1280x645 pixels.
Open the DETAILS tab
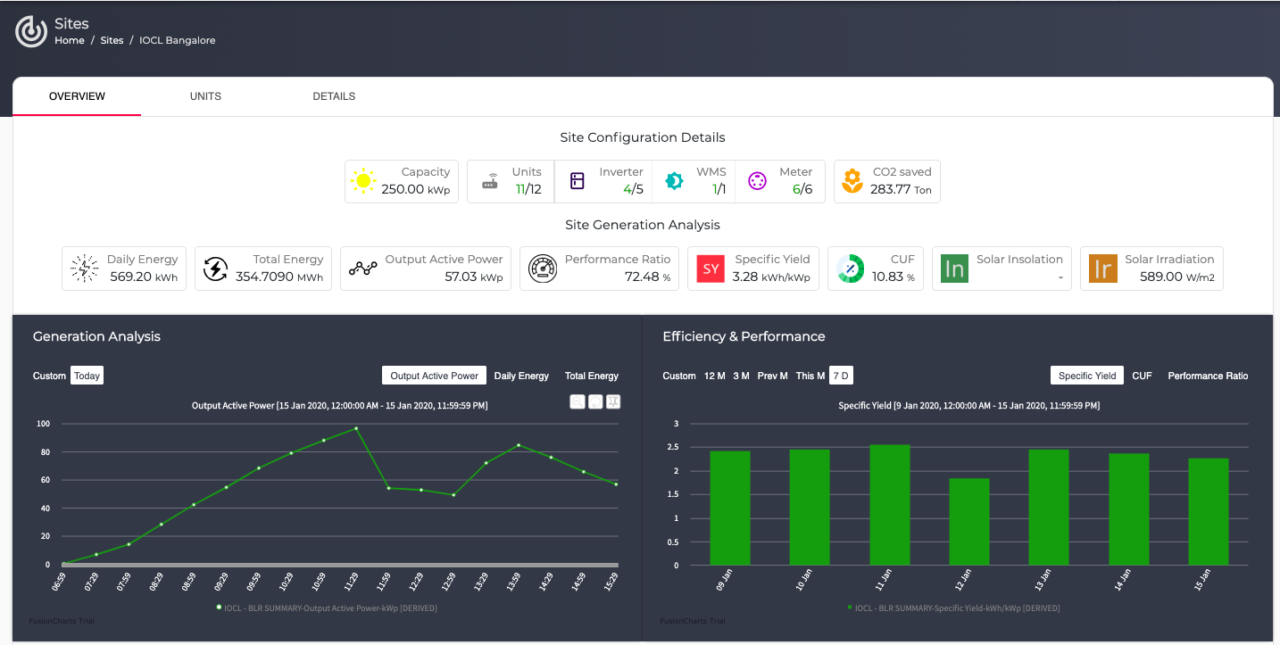333,96
